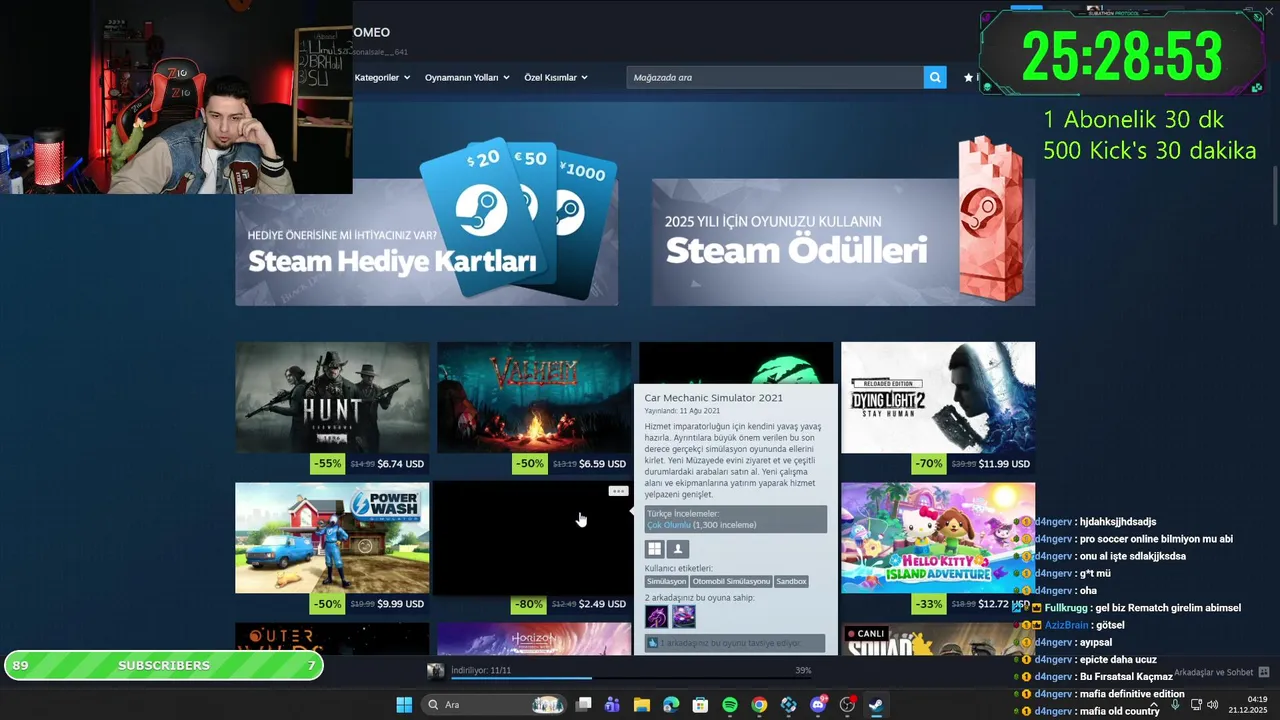The width and height of the screenshot is (1280, 720).
Task: Open File Explorer from the taskbar
Action: 642,705
